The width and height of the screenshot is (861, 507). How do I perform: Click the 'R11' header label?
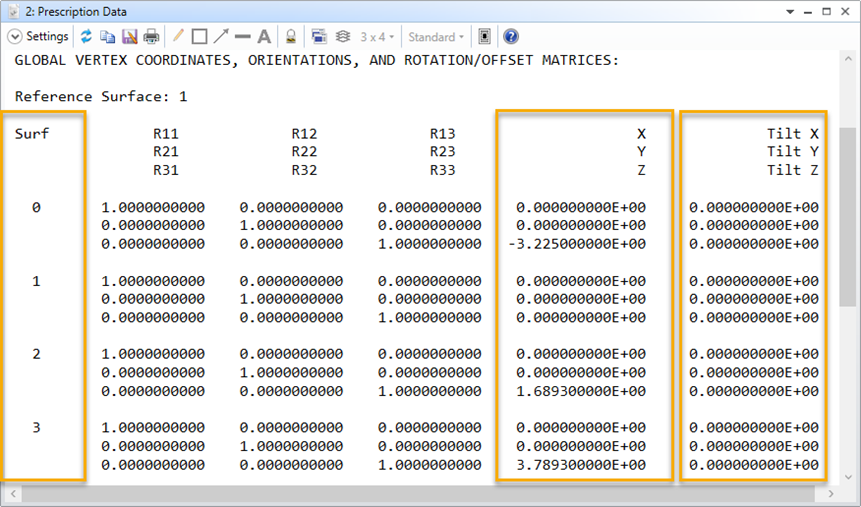[166, 133]
